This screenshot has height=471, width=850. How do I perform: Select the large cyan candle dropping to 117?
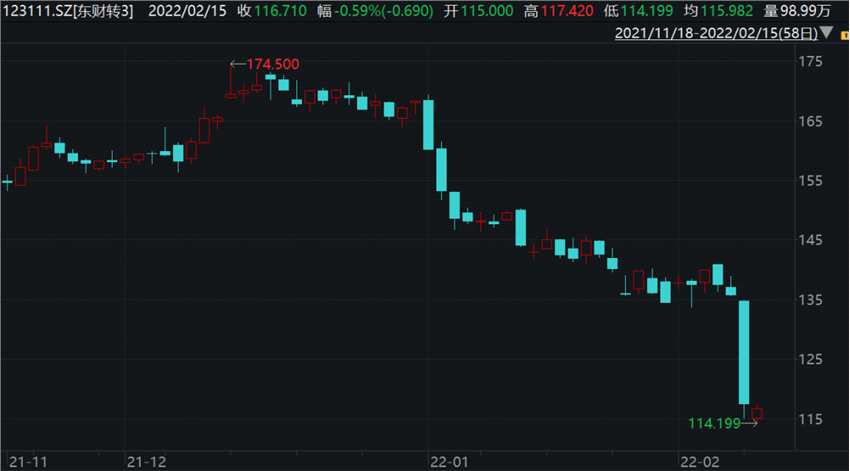coord(744,352)
